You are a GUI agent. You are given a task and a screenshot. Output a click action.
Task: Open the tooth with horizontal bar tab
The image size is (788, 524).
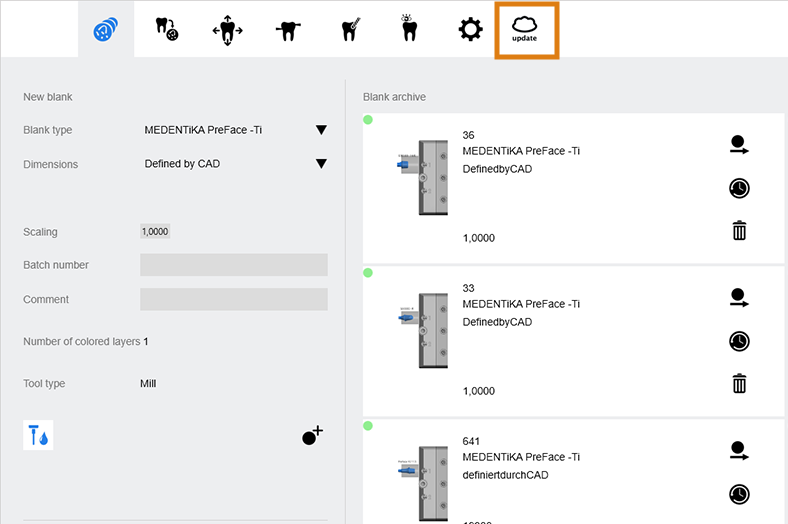coord(288,31)
